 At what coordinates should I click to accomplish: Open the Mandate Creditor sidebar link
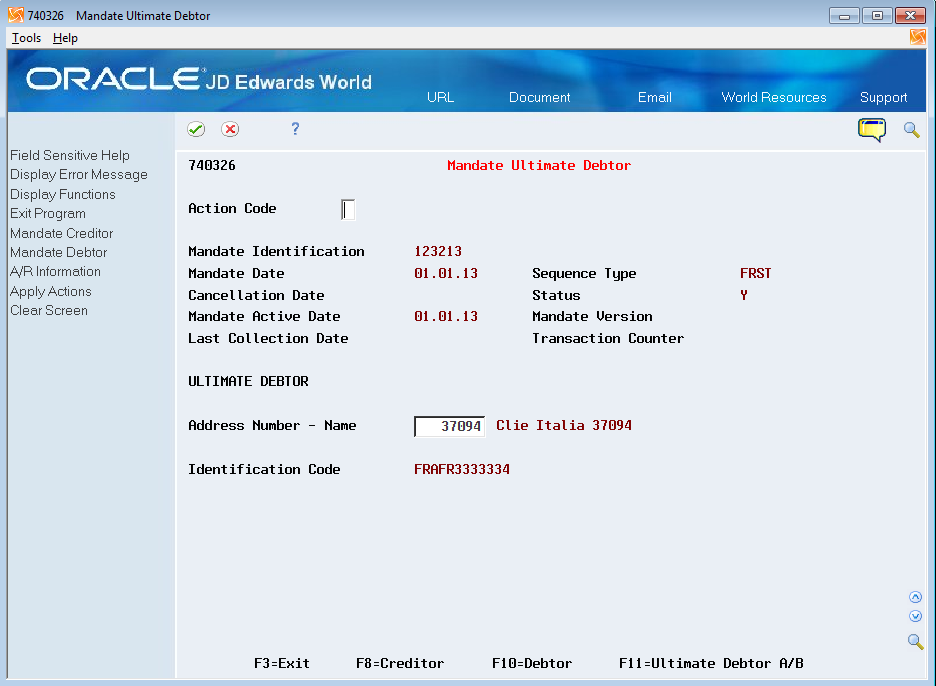[61, 233]
